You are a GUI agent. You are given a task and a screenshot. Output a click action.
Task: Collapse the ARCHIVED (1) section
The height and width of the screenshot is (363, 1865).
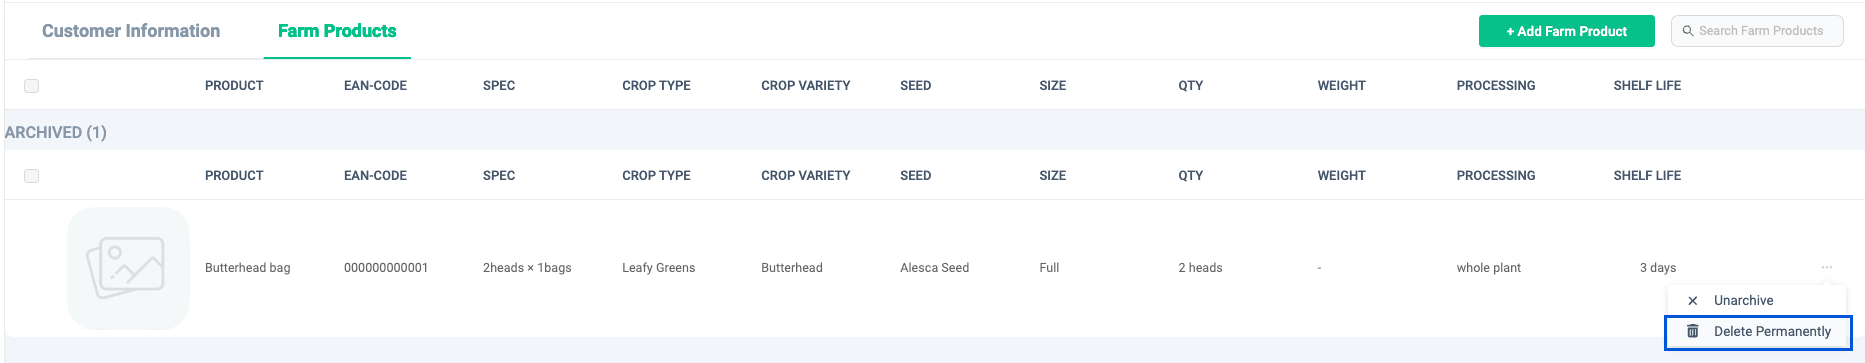56,132
